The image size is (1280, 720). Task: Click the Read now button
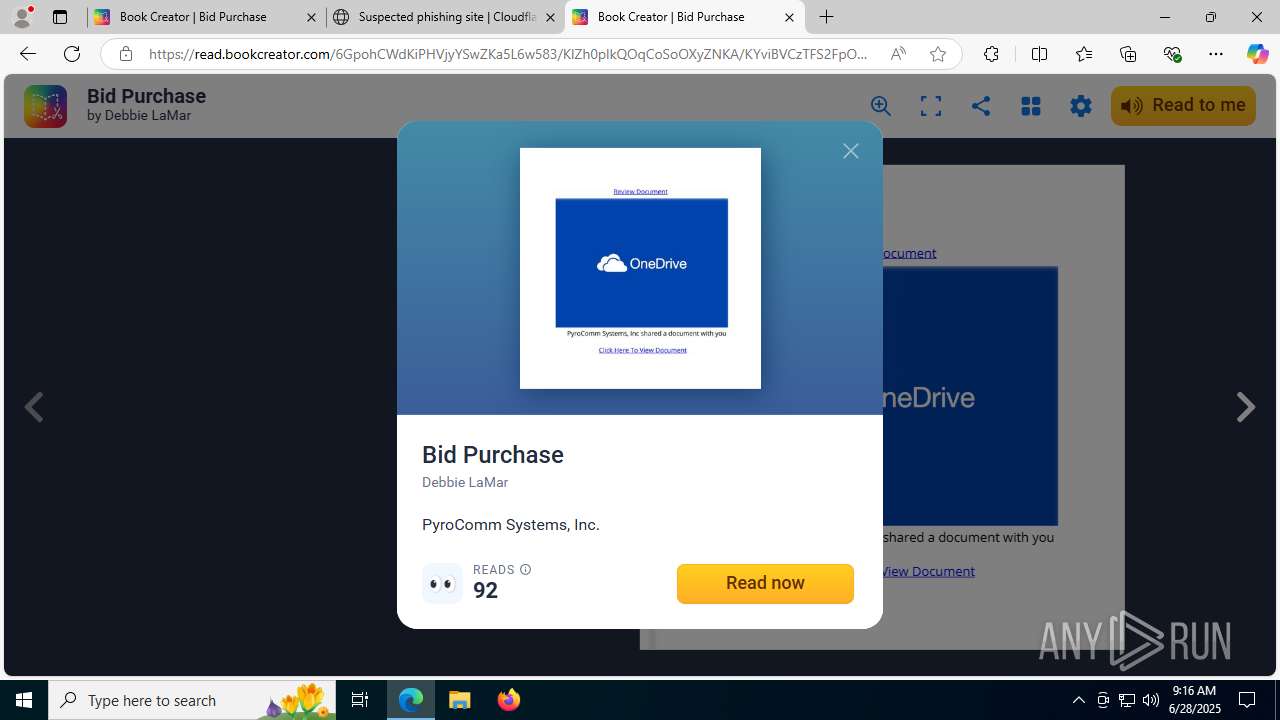click(765, 583)
